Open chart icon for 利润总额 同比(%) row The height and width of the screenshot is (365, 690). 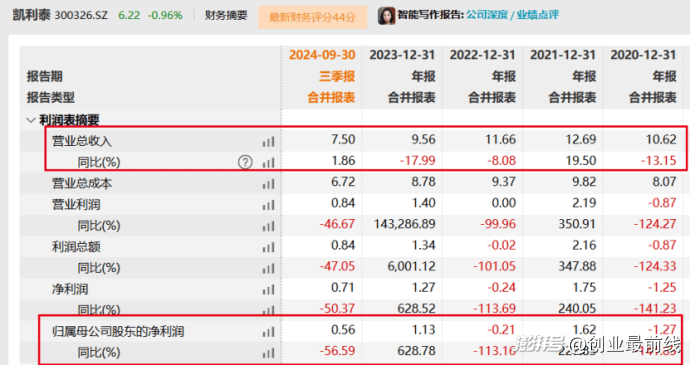pos(268,268)
